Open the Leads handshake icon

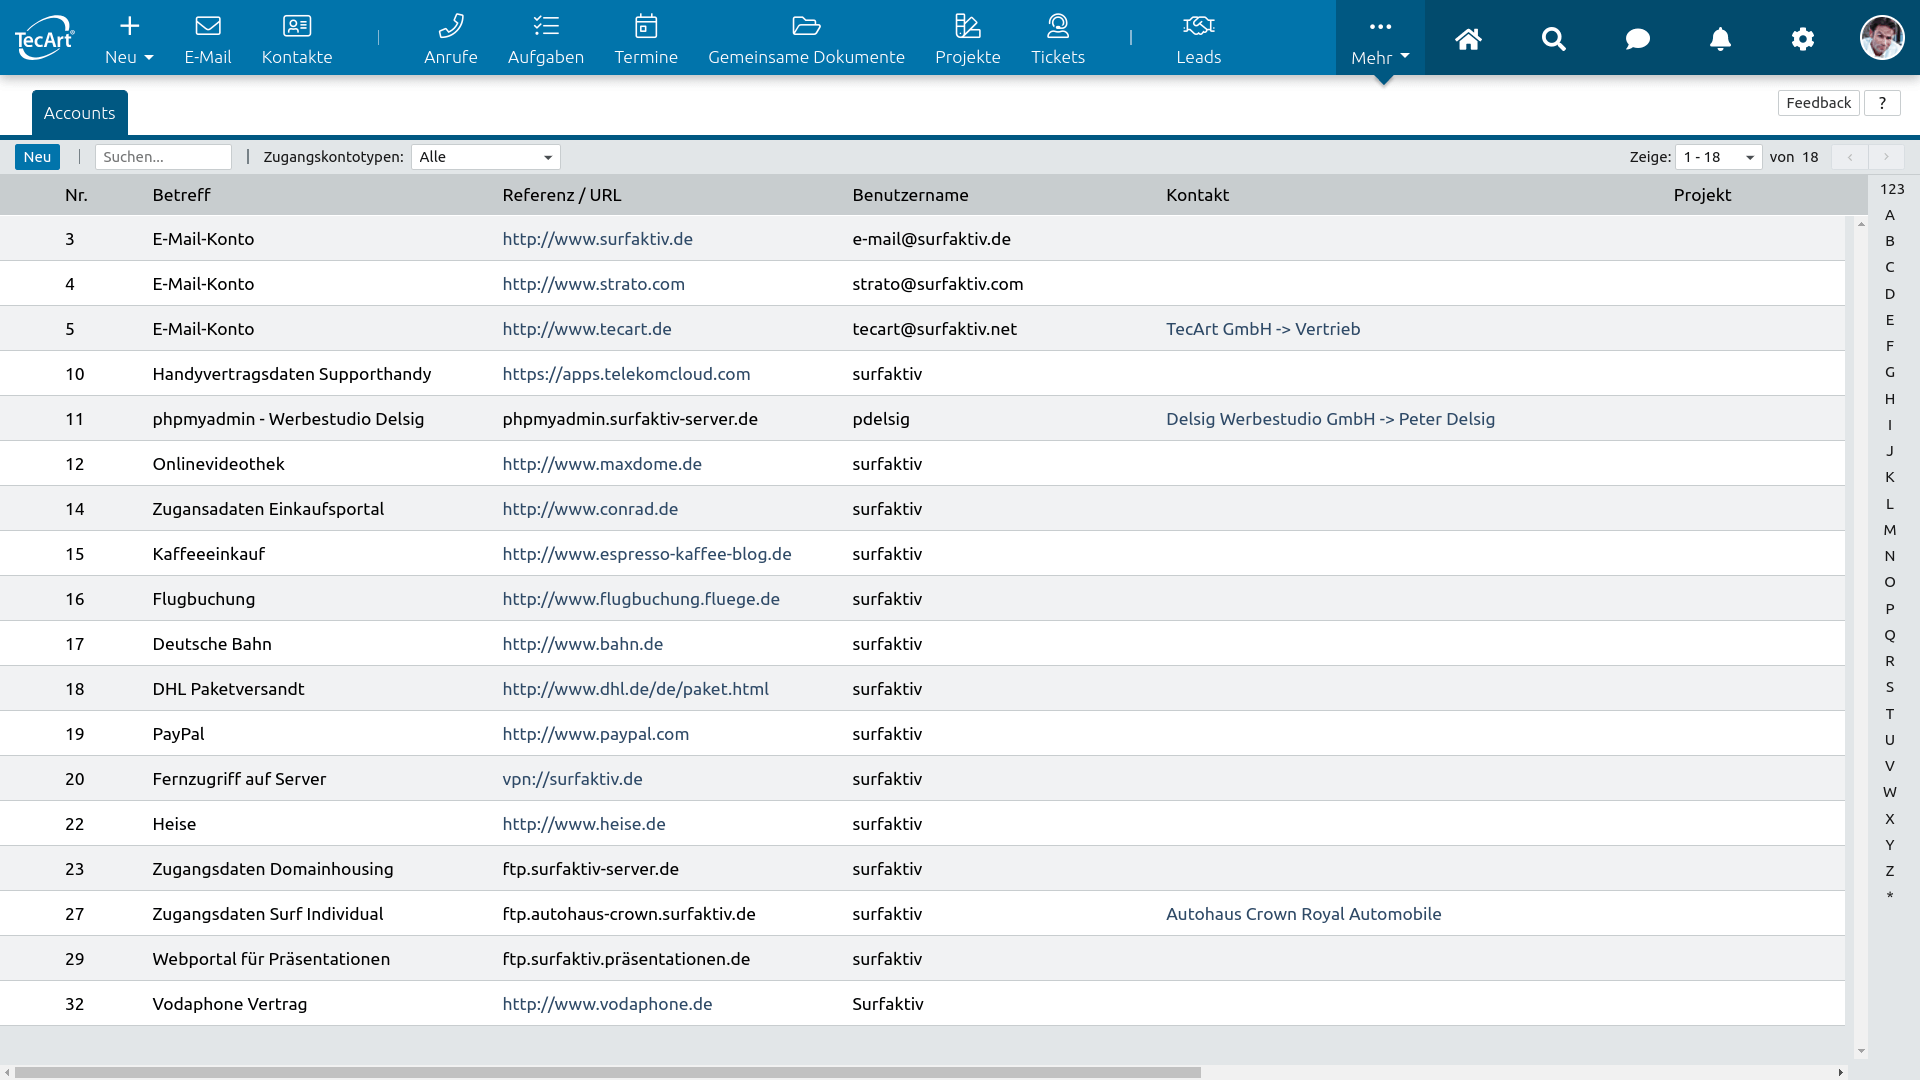pos(1198,27)
